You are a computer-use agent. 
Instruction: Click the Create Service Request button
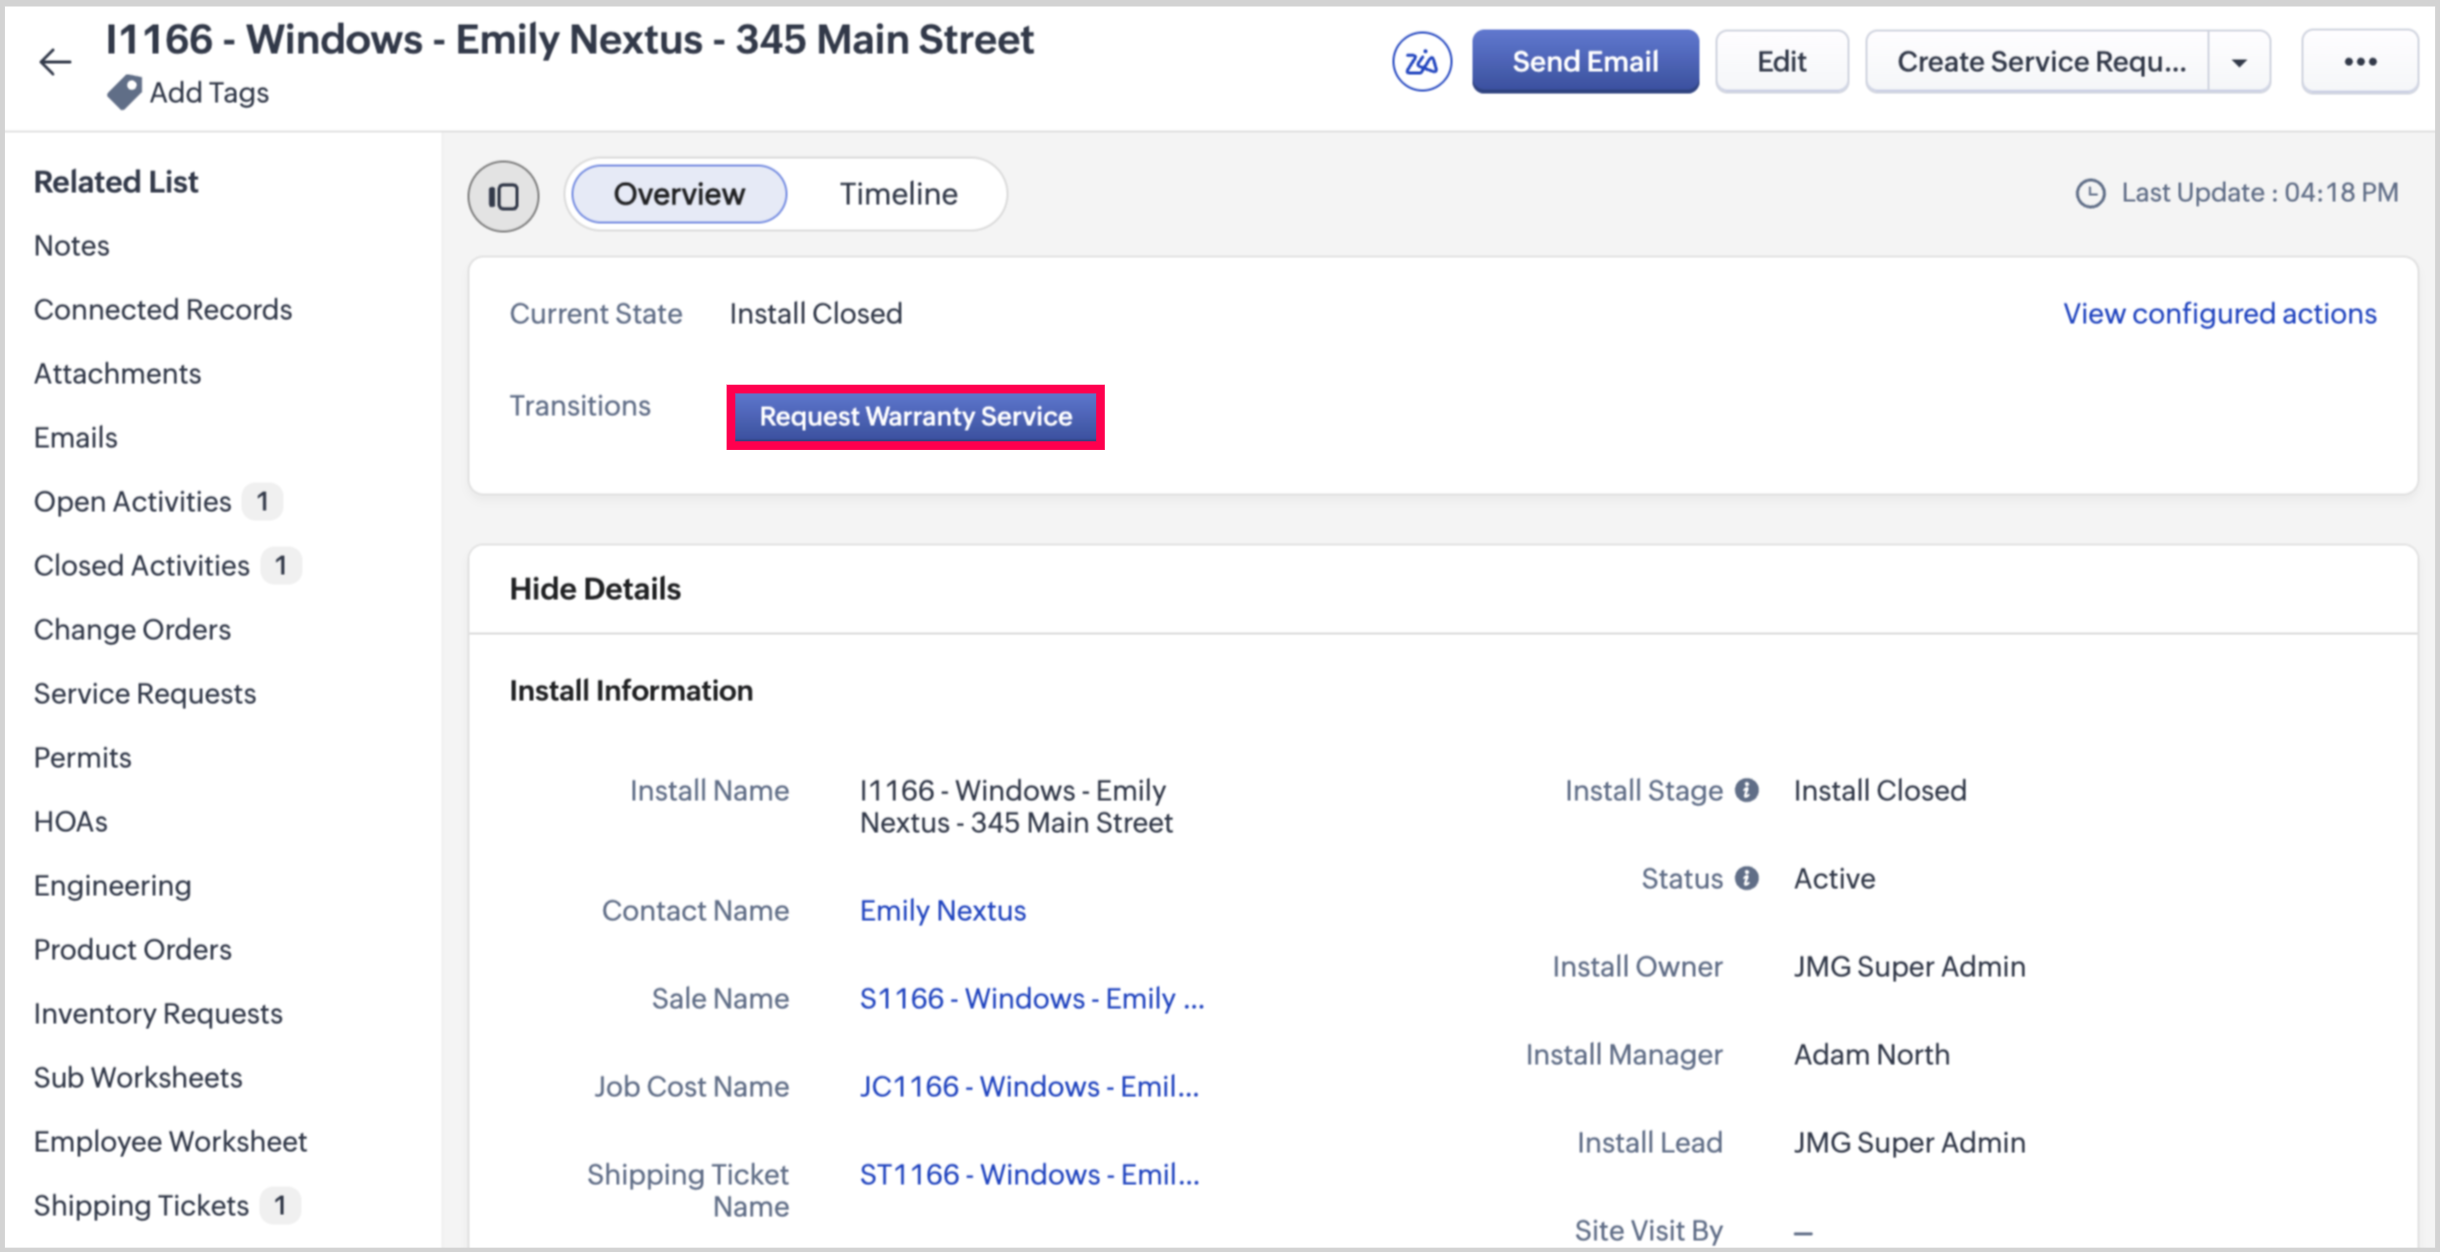(x=2040, y=62)
